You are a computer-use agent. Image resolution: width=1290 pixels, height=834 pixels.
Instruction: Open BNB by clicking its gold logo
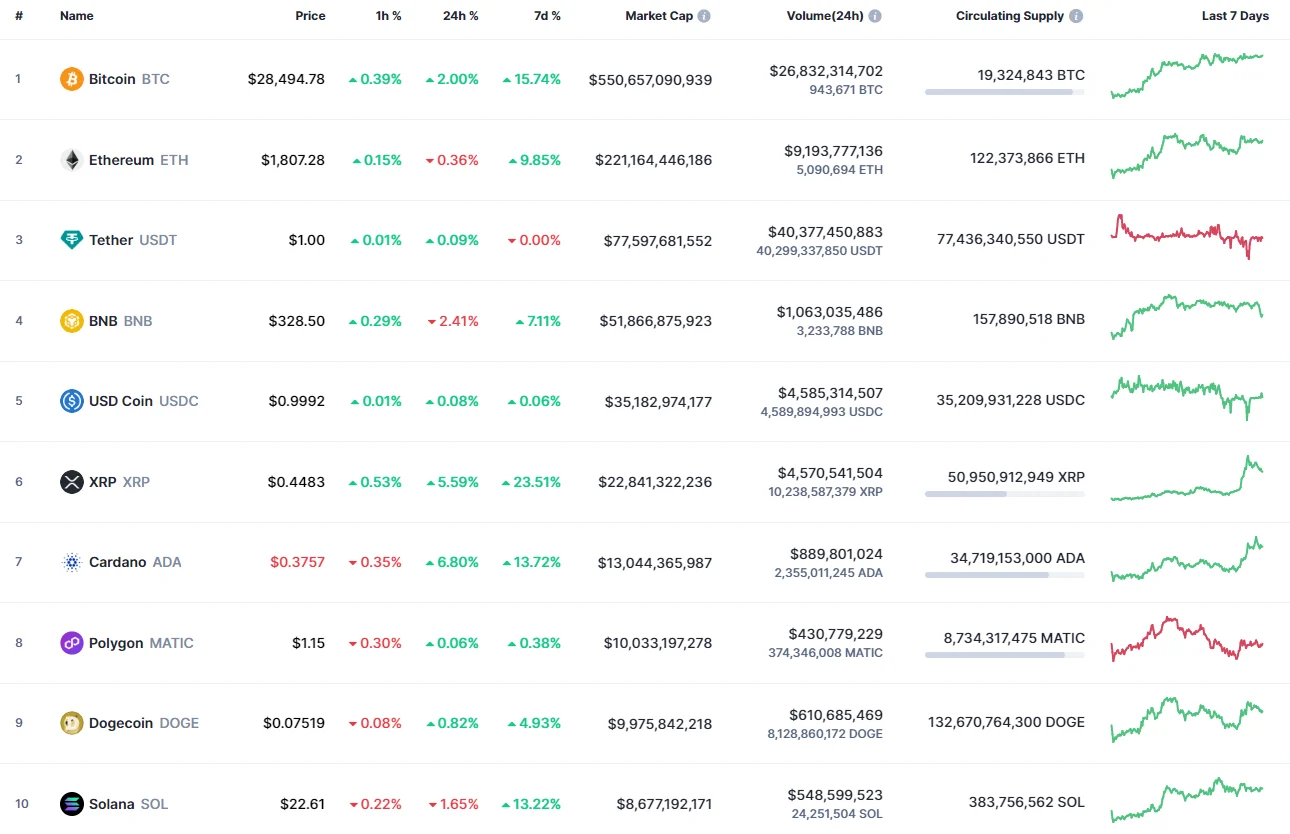70,320
